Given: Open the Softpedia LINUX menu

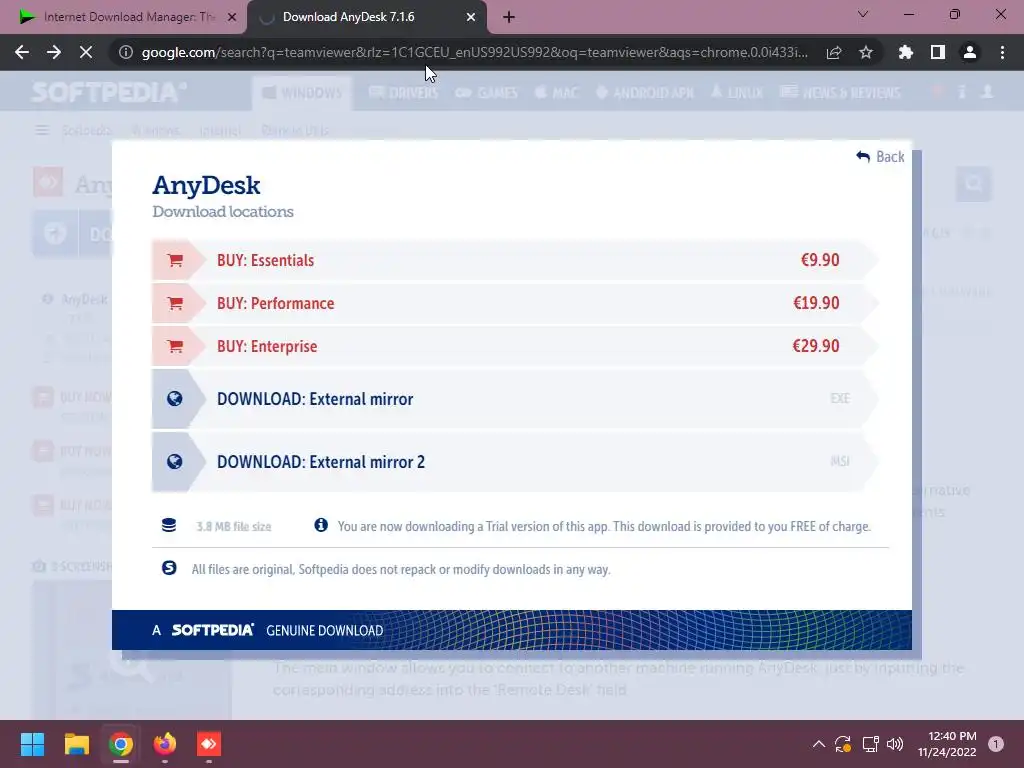Looking at the screenshot, I should [737, 93].
